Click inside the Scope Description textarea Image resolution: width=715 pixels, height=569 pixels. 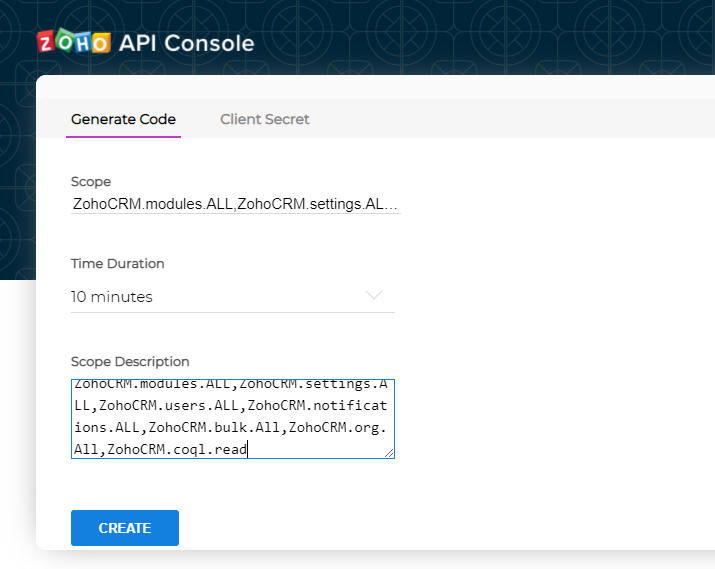(233, 419)
